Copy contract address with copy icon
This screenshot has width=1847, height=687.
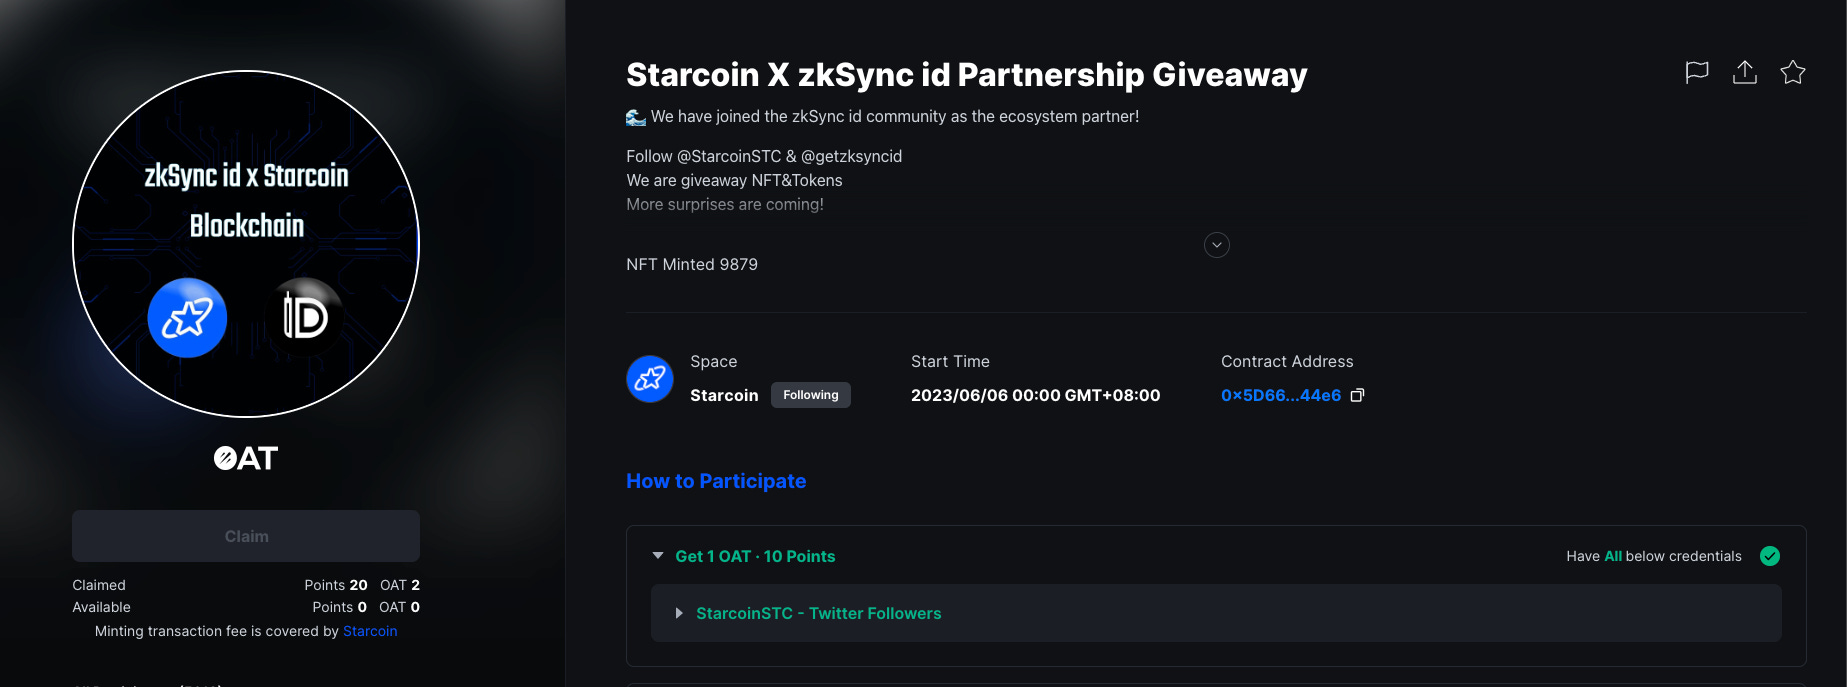(1358, 395)
